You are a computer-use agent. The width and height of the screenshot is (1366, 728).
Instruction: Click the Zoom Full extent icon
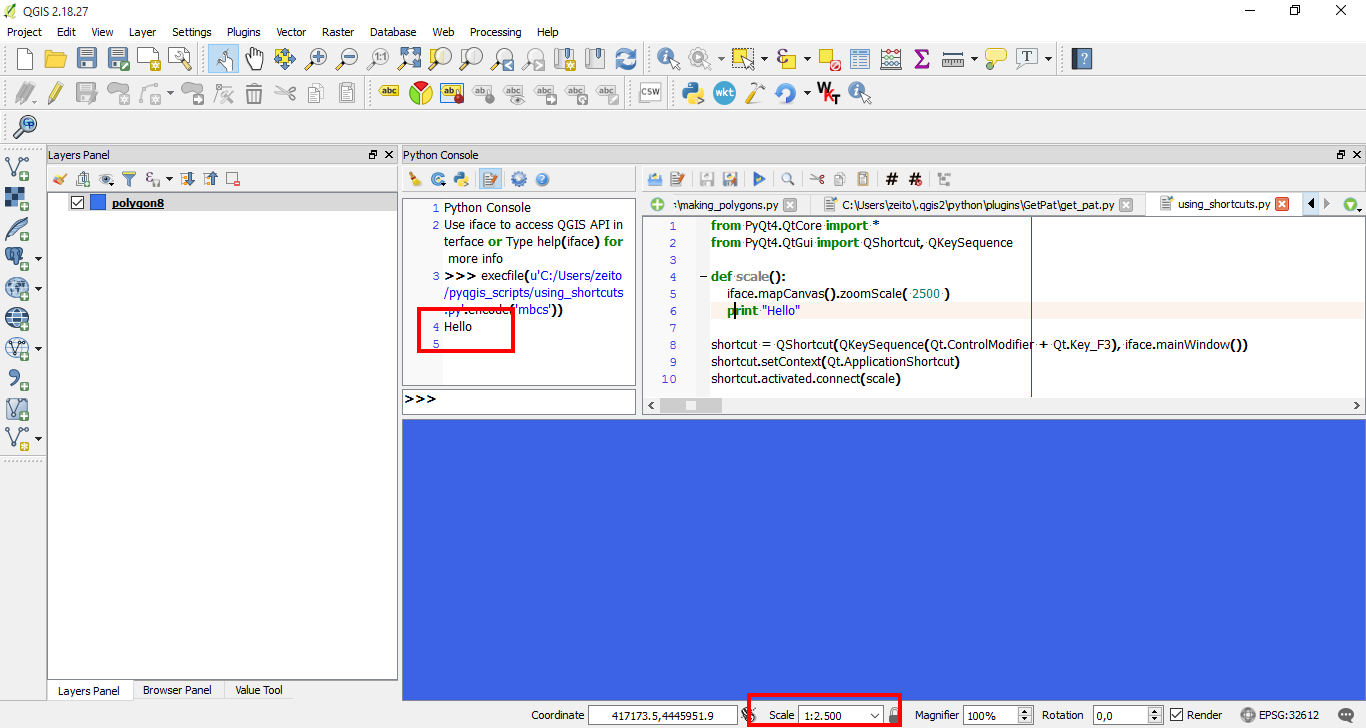(409, 59)
